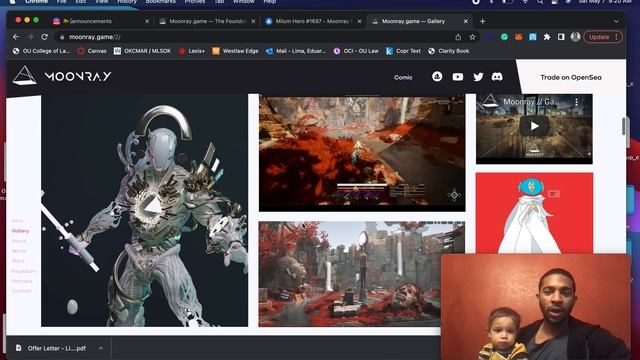Open the View menu in menu bar

pyautogui.click(x=102, y=2)
